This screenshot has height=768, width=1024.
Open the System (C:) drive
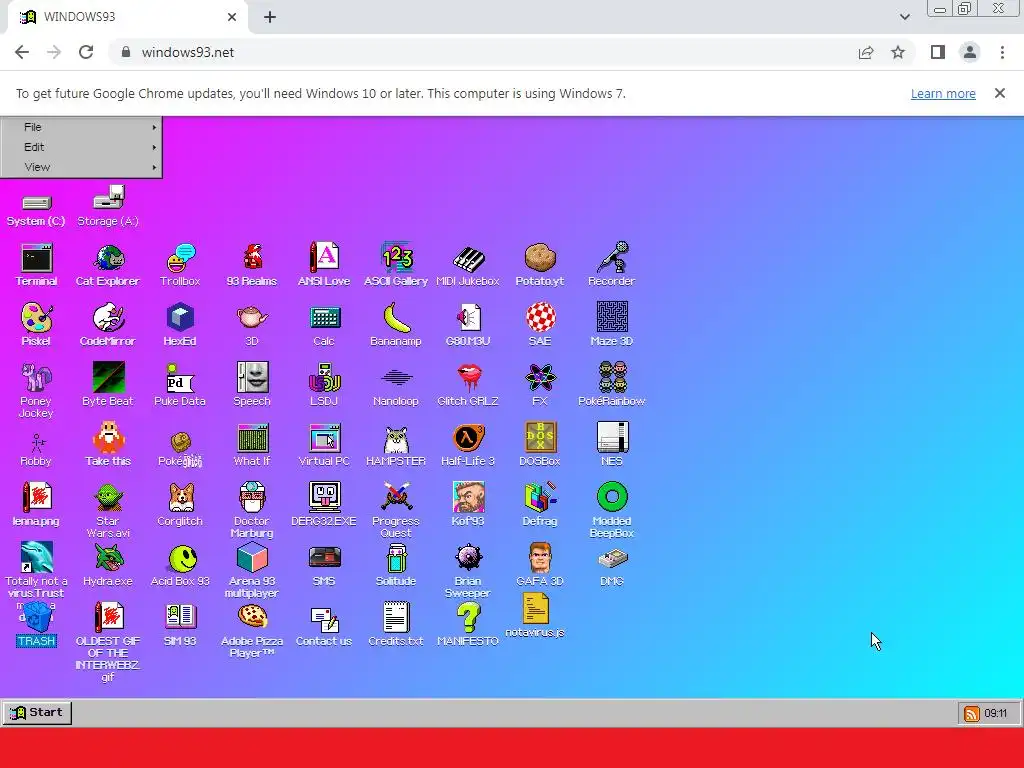37,209
